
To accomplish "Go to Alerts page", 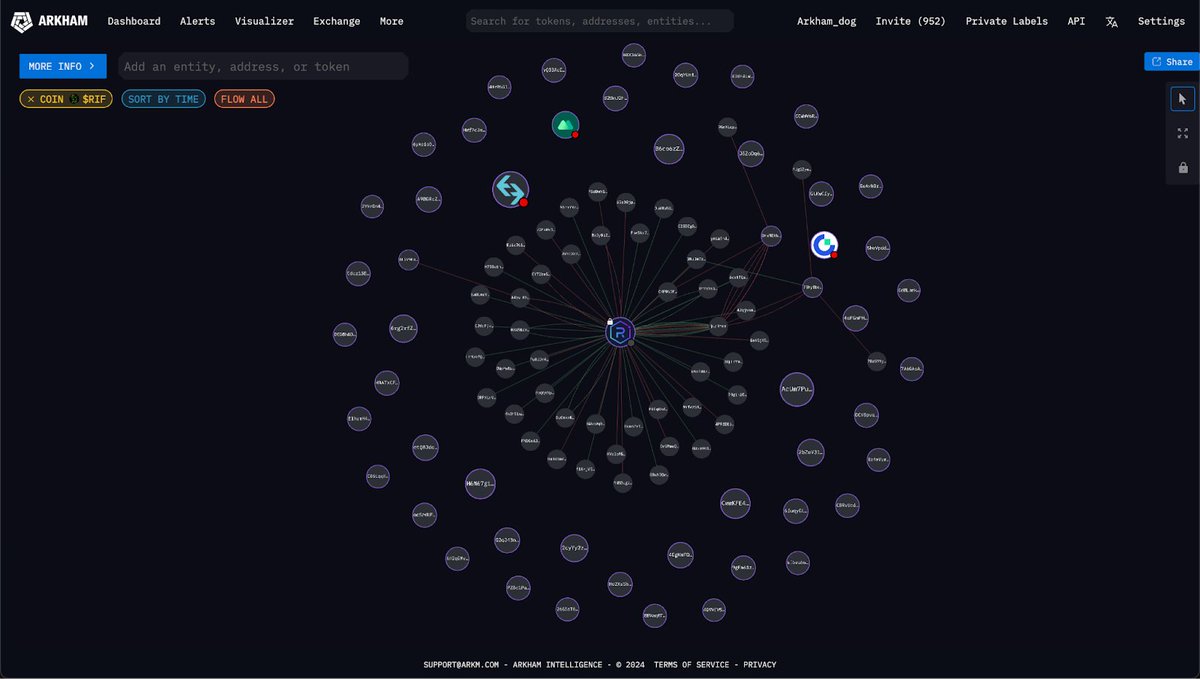I will point(197,21).
